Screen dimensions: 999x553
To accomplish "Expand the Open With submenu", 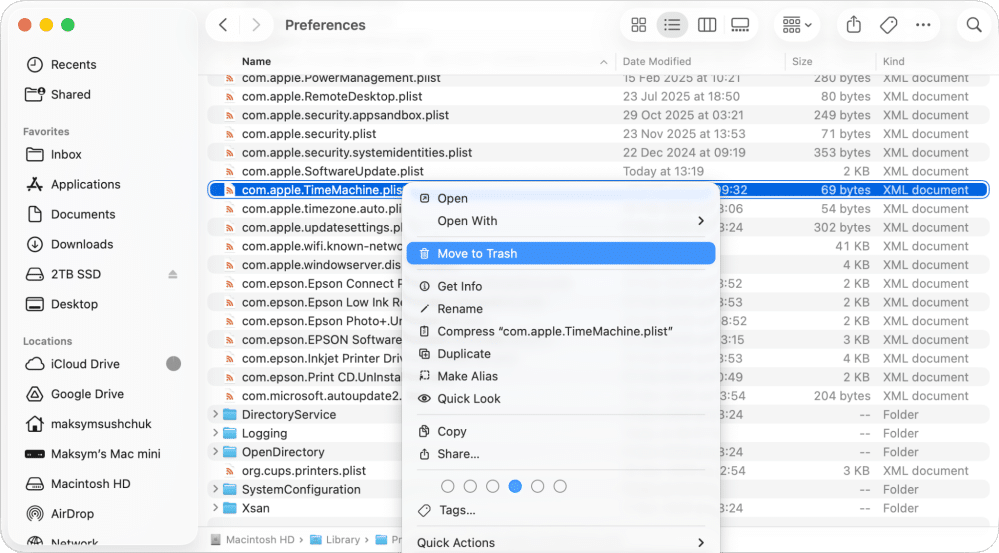I will (x=561, y=220).
